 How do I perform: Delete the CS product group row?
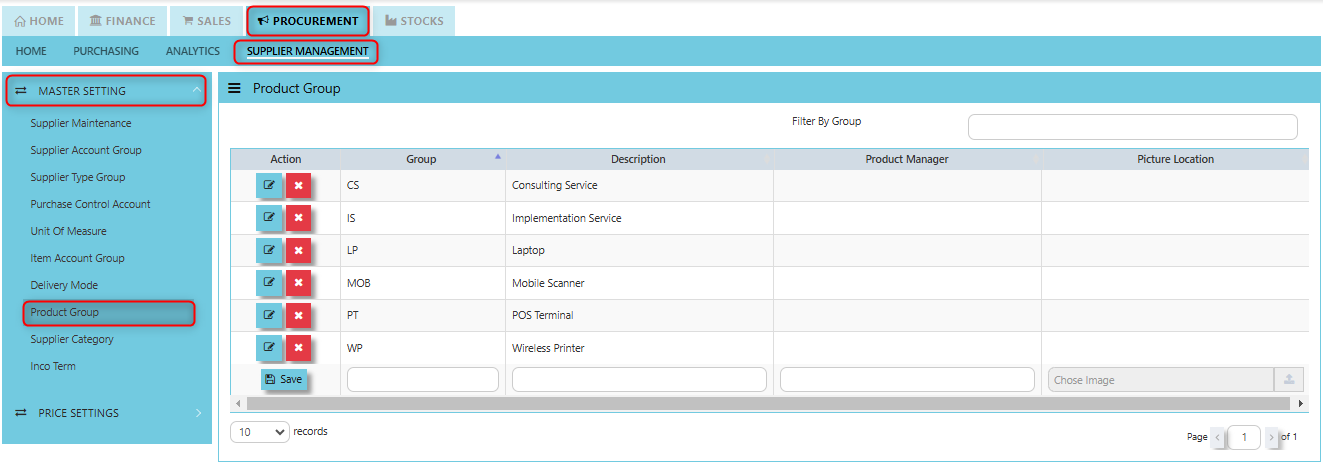click(298, 186)
